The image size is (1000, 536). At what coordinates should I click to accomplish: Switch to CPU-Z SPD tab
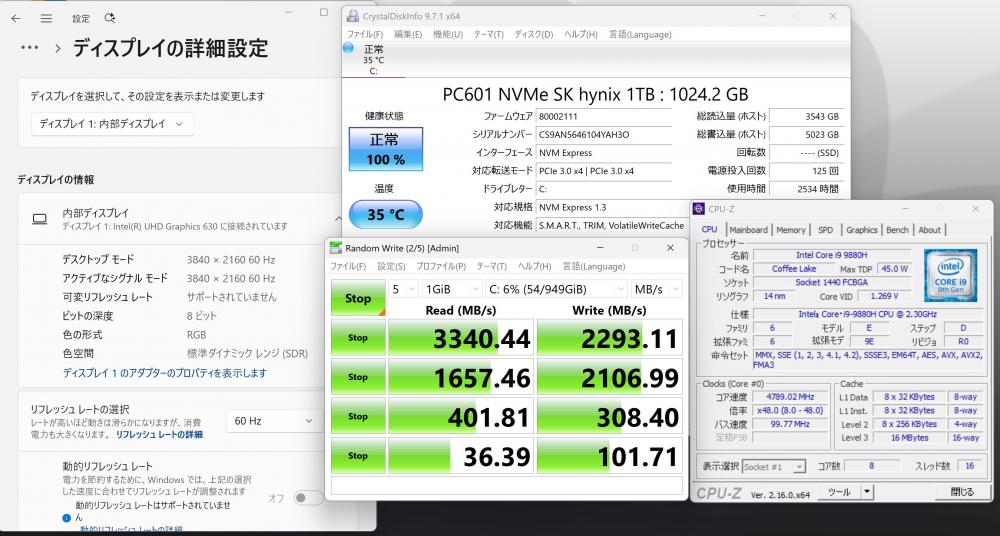(825, 230)
